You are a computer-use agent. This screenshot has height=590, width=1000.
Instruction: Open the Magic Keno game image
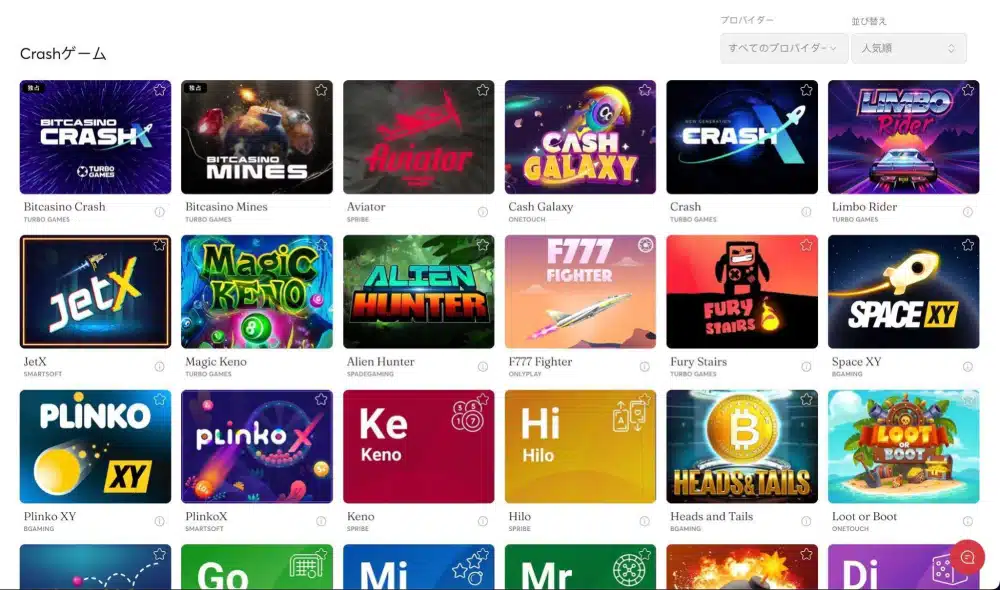(256, 291)
